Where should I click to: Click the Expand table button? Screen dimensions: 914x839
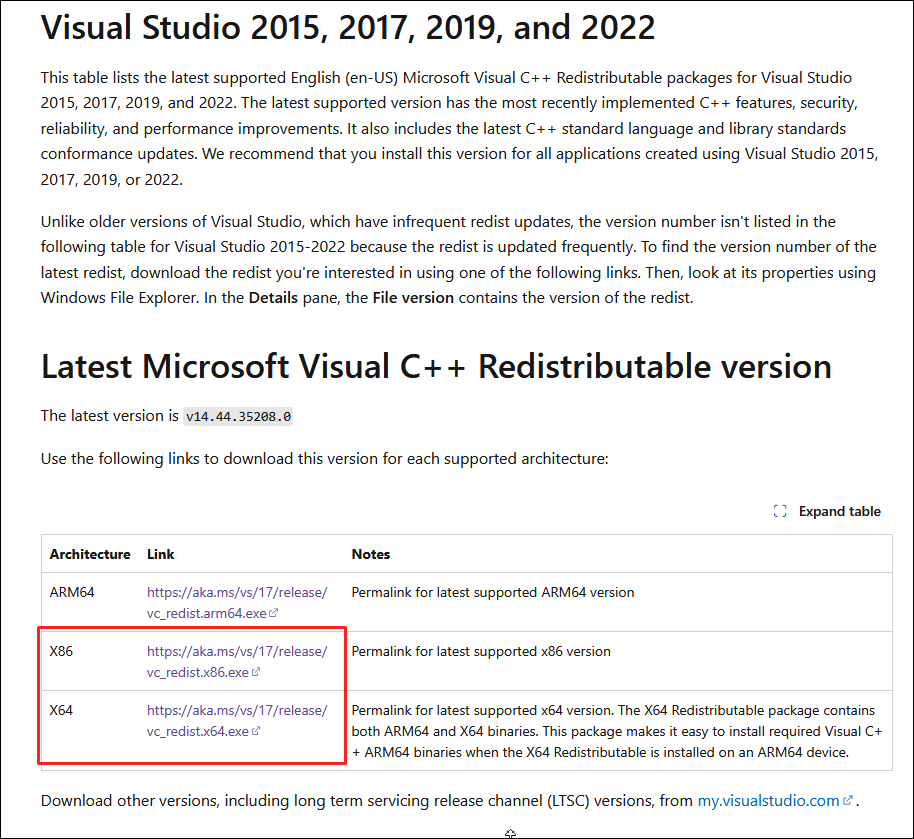pyautogui.click(x=827, y=511)
